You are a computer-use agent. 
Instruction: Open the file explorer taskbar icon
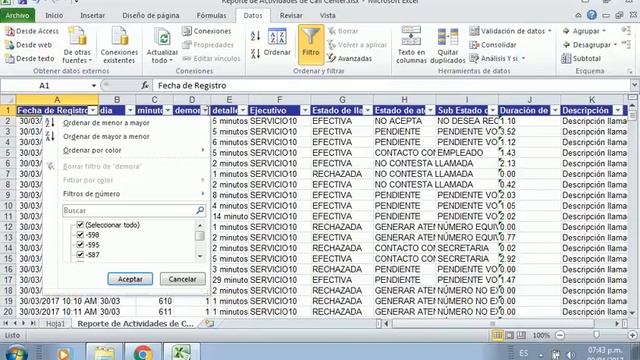pos(104,352)
